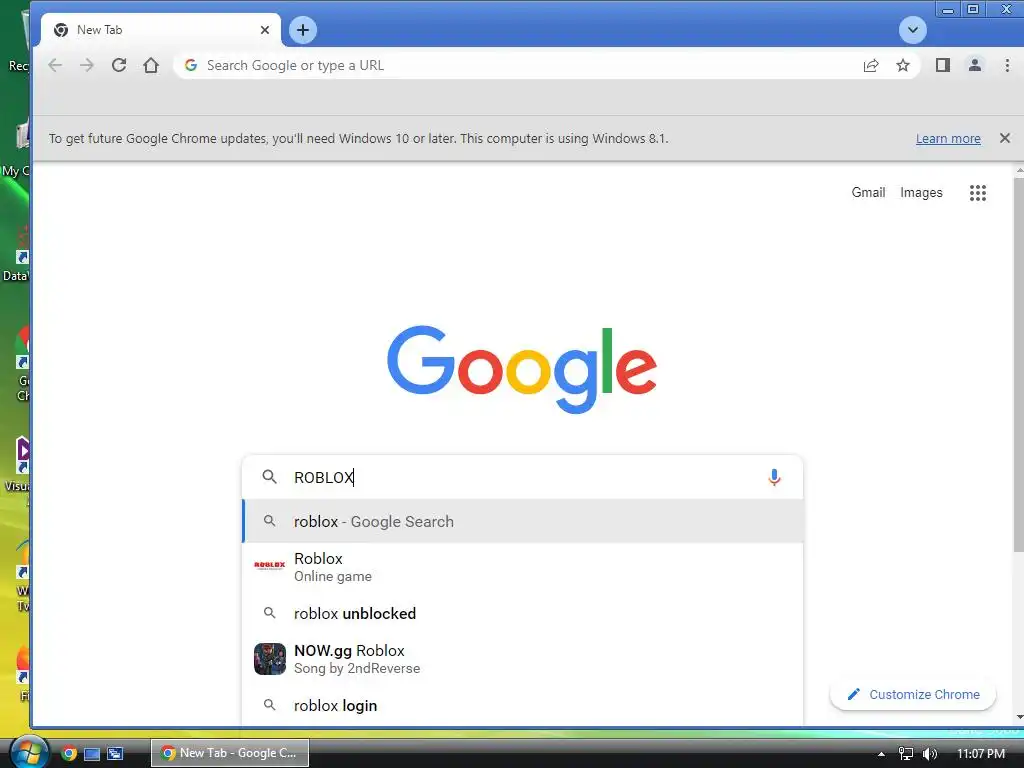Screen dimensions: 1024x768
Task: Click the search magnifier in search box
Action: [x=269, y=477]
